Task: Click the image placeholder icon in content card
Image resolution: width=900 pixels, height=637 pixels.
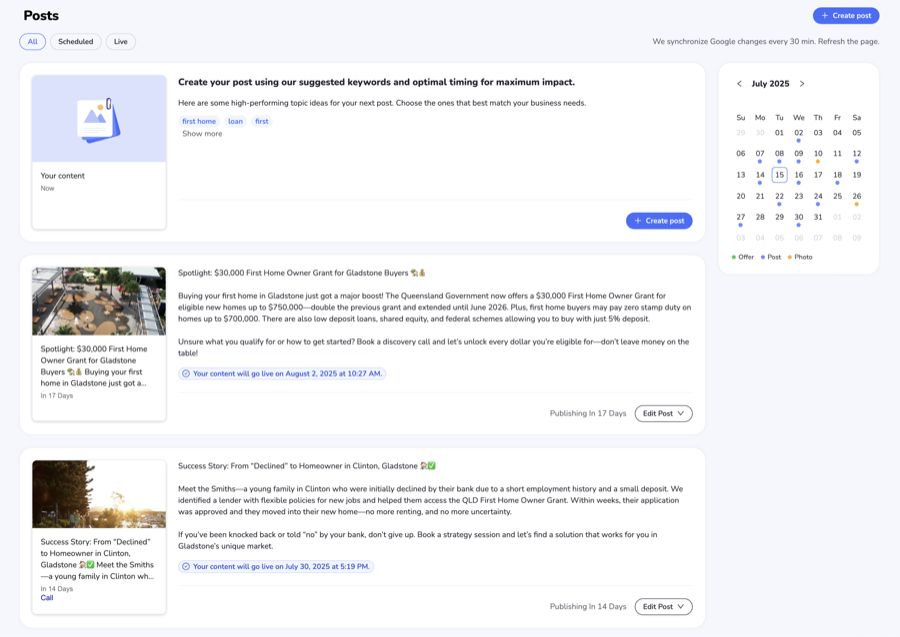Action: (x=99, y=119)
